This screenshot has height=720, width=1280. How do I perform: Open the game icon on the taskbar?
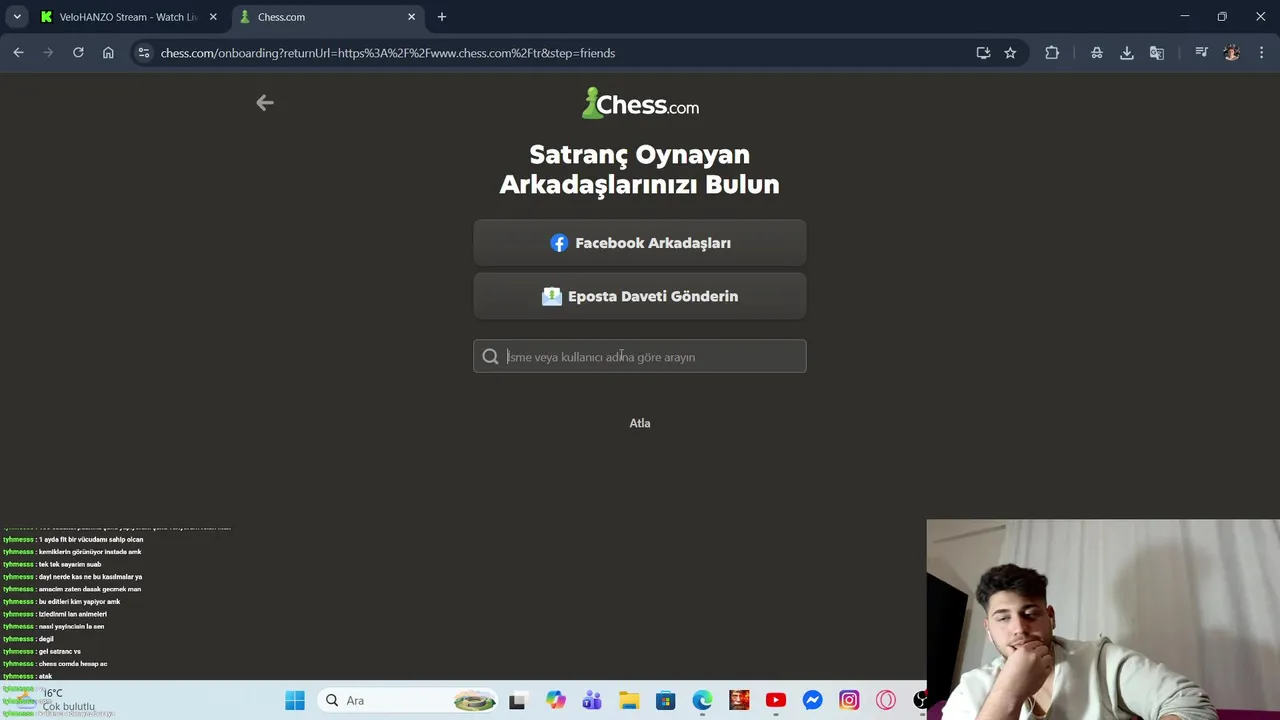[x=739, y=701]
